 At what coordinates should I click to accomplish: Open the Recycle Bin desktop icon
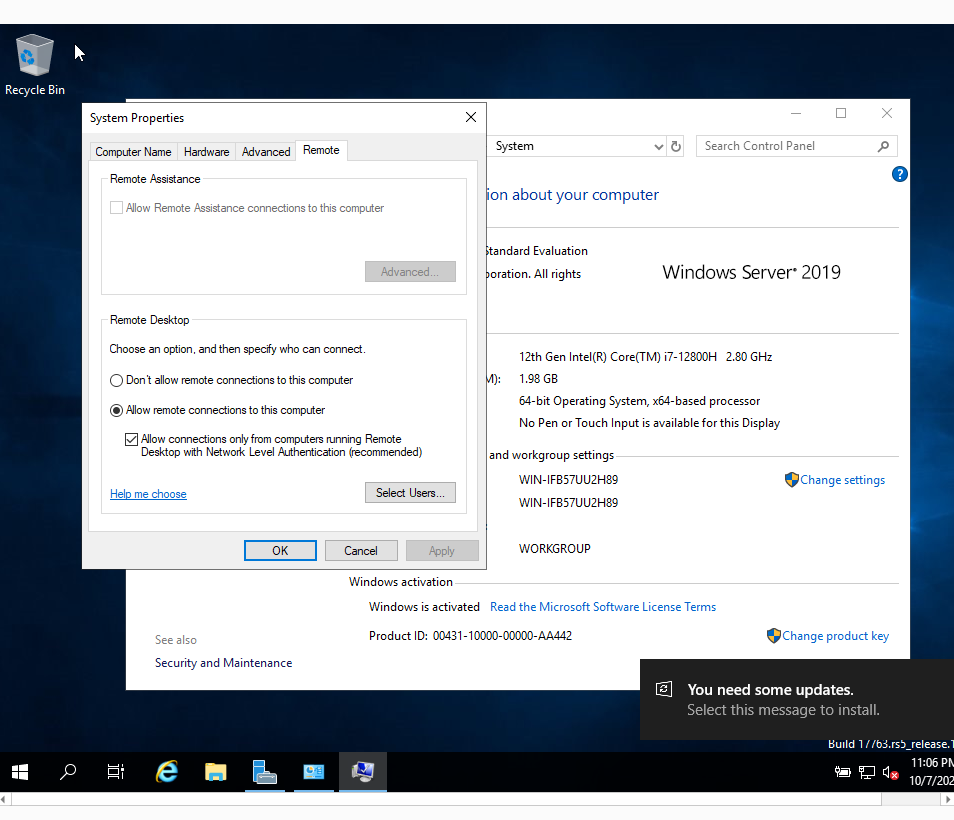click(x=35, y=64)
